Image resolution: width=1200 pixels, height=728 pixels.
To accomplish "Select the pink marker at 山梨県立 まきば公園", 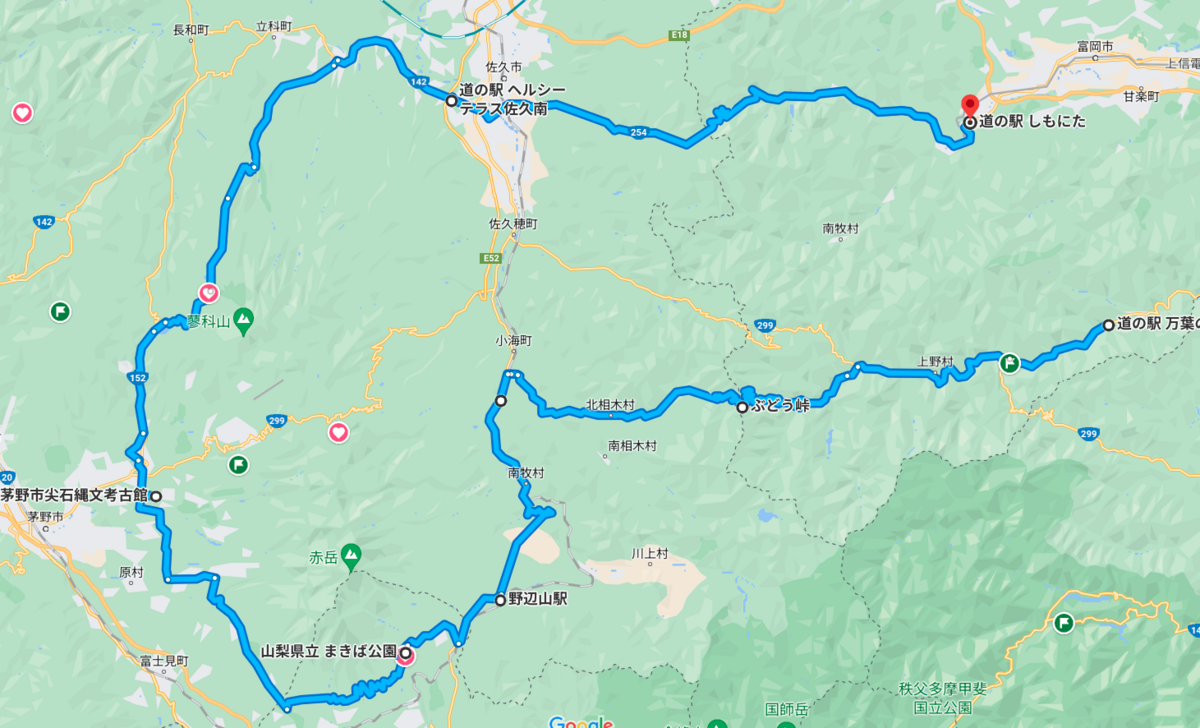I will click(x=405, y=656).
